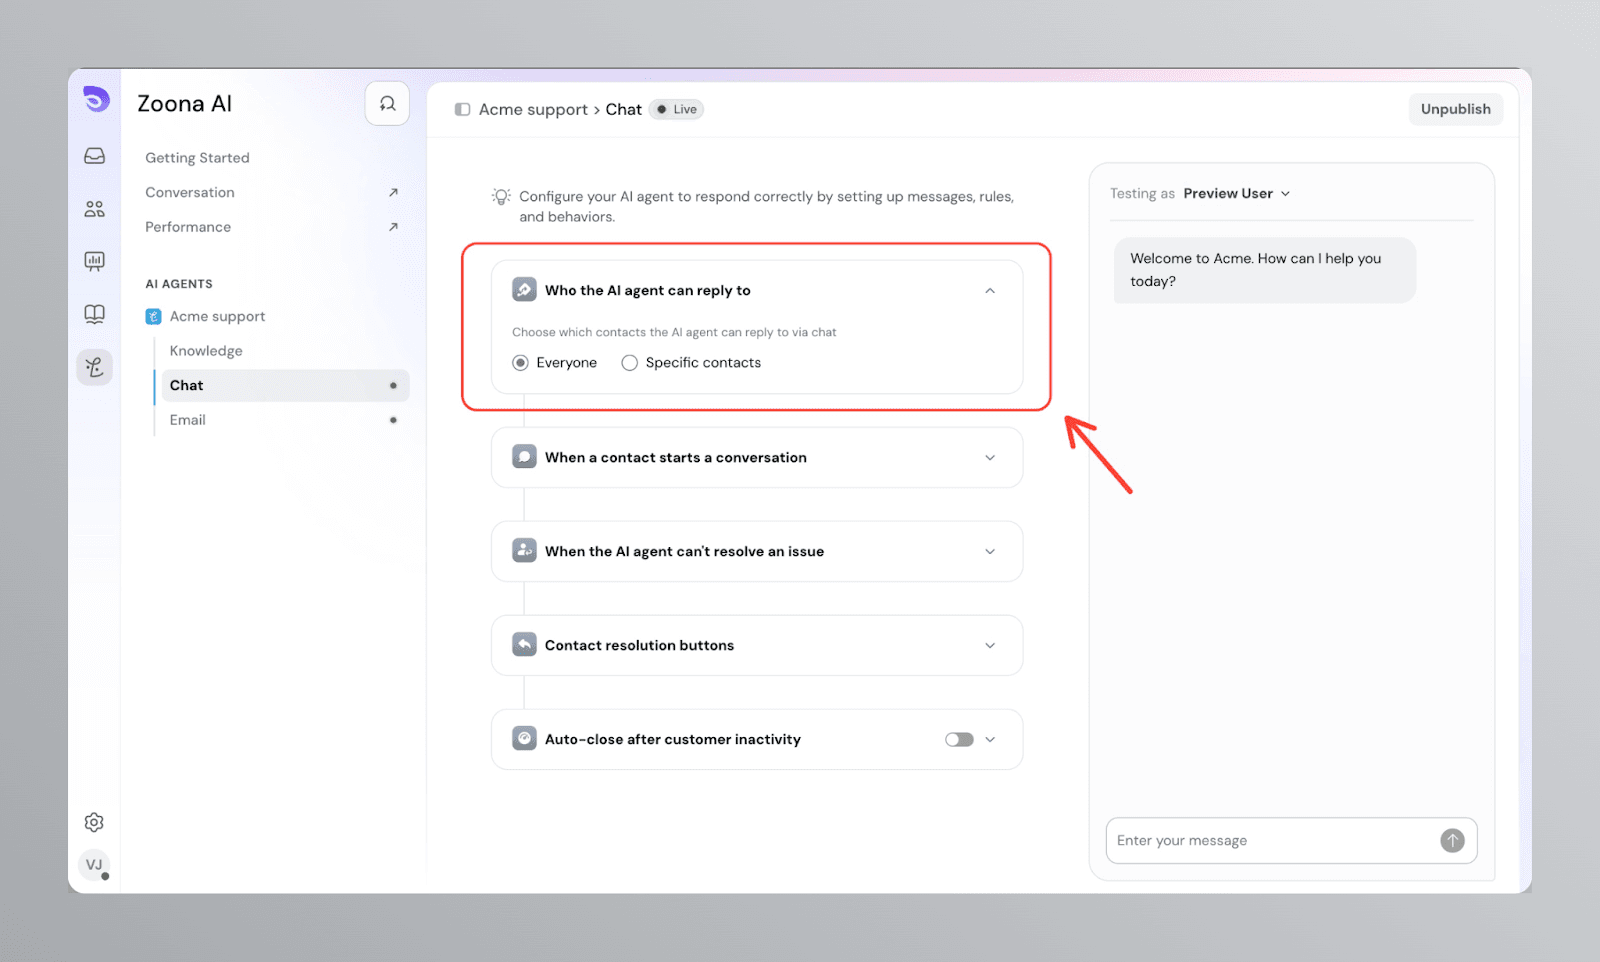Click the lightbulb tip icon

[x=501, y=197]
